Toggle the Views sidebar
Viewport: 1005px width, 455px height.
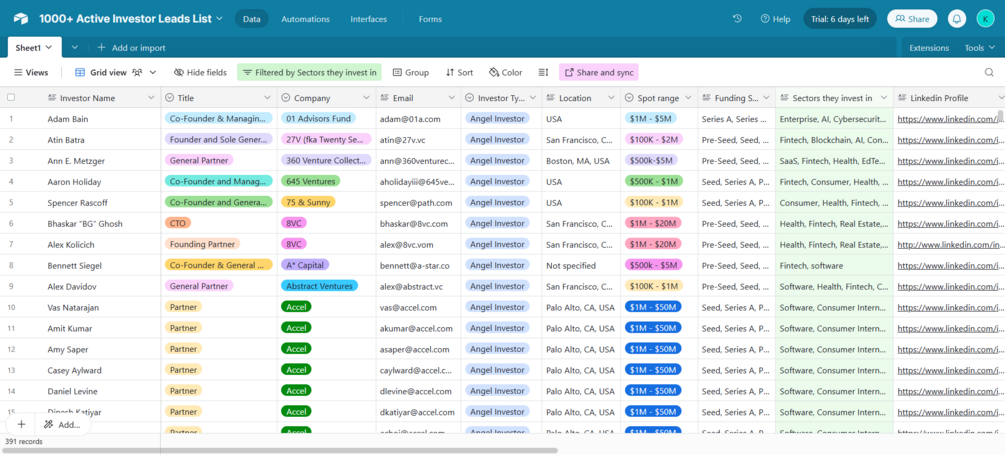pos(31,72)
